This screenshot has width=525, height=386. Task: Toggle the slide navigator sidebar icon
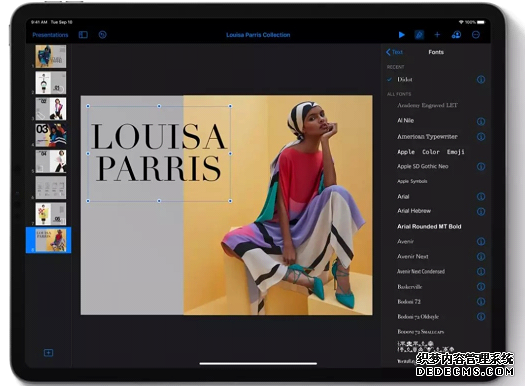[83, 35]
